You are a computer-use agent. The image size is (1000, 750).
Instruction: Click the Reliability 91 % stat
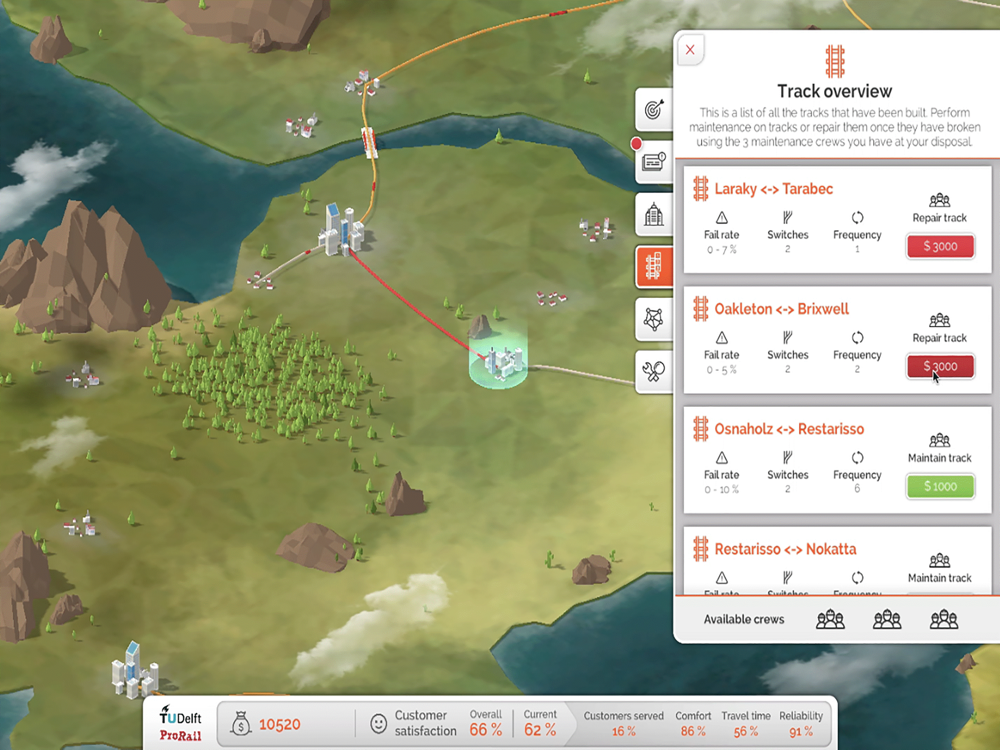tap(801, 723)
